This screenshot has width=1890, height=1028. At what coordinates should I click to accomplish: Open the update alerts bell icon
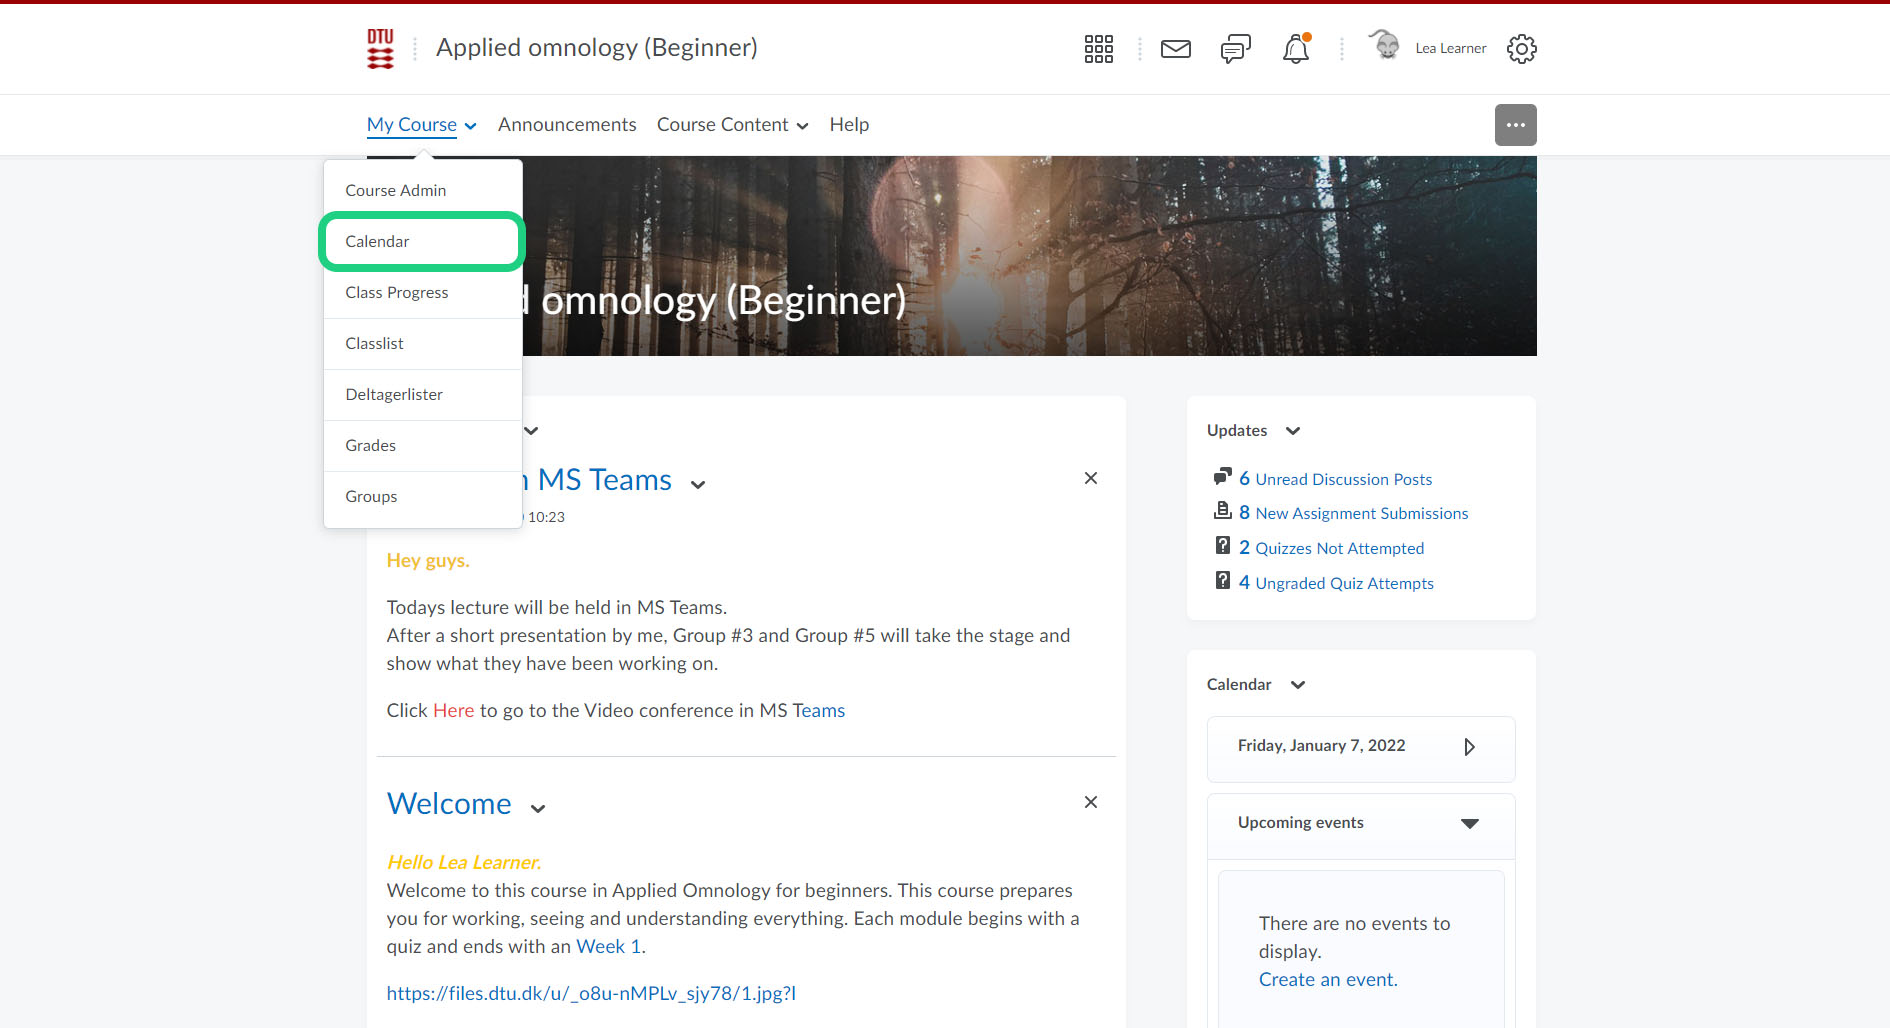coord(1295,49)
